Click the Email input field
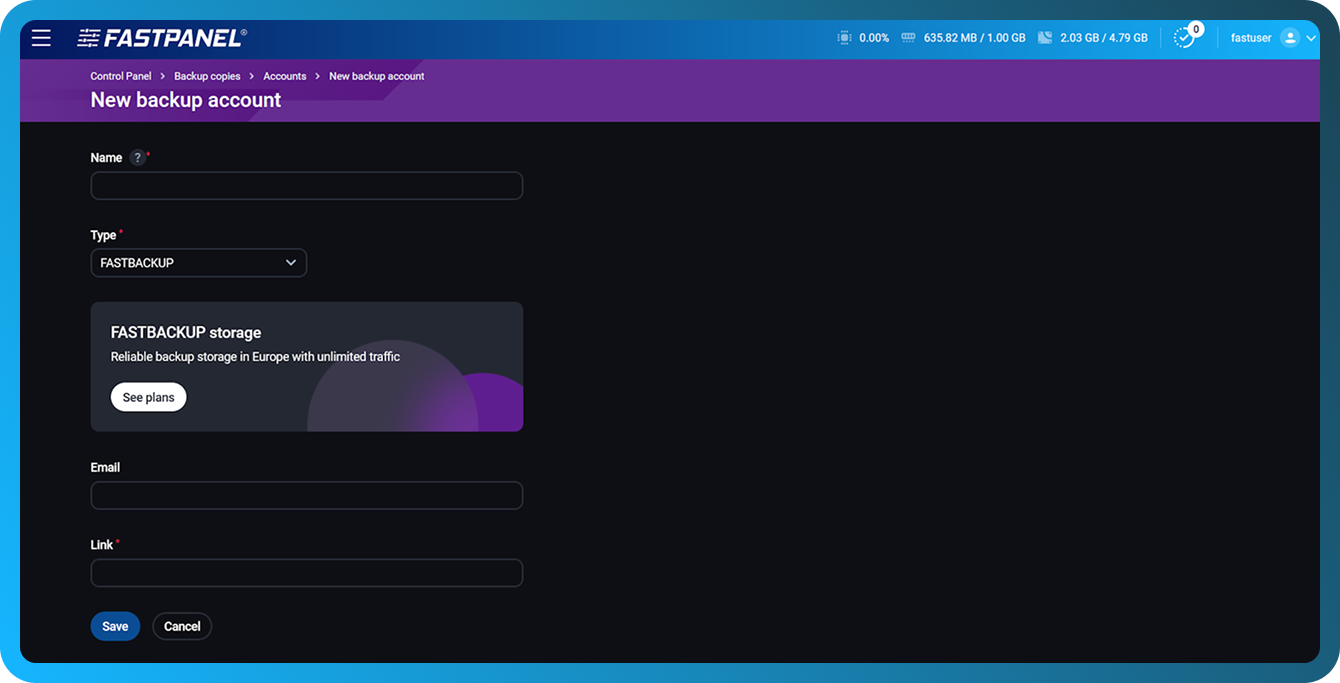The image size is (1340, 683). click(x=306, y=495)
